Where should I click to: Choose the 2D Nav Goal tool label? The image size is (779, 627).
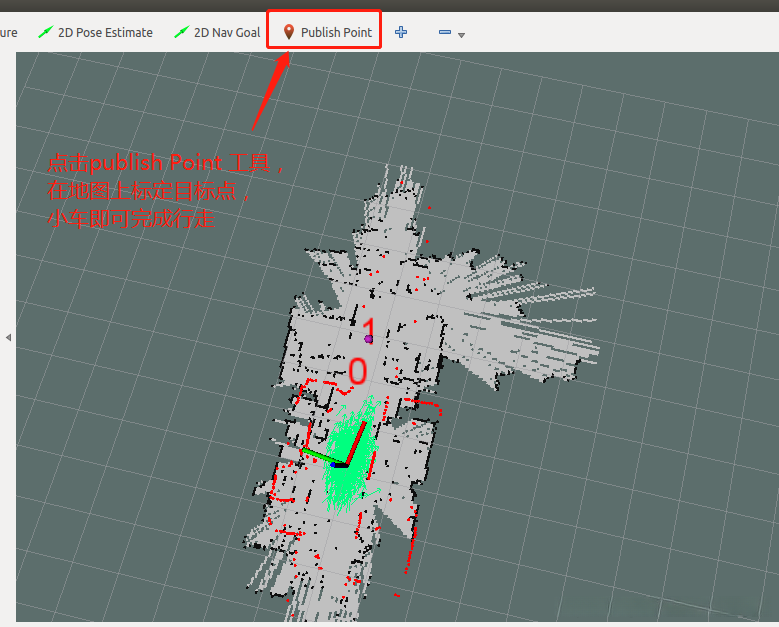pos(227,32)
